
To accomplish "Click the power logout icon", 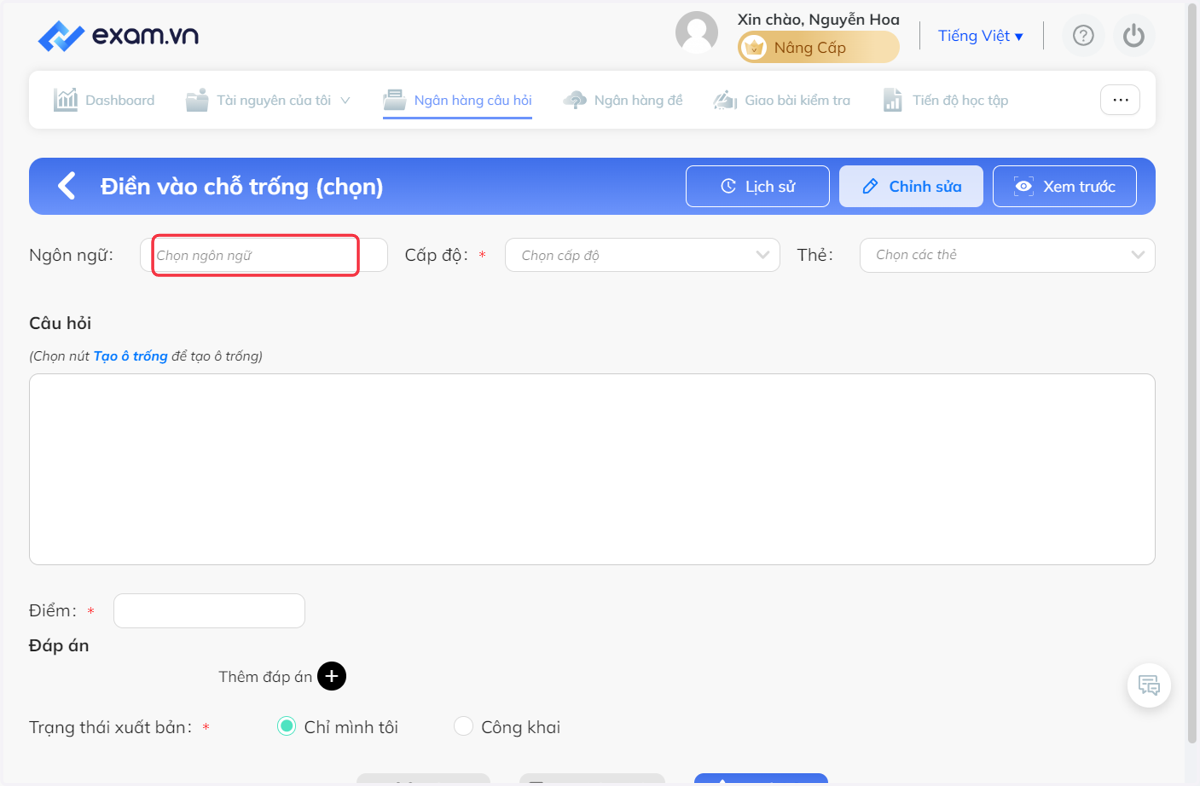I will pos(1133,36).
